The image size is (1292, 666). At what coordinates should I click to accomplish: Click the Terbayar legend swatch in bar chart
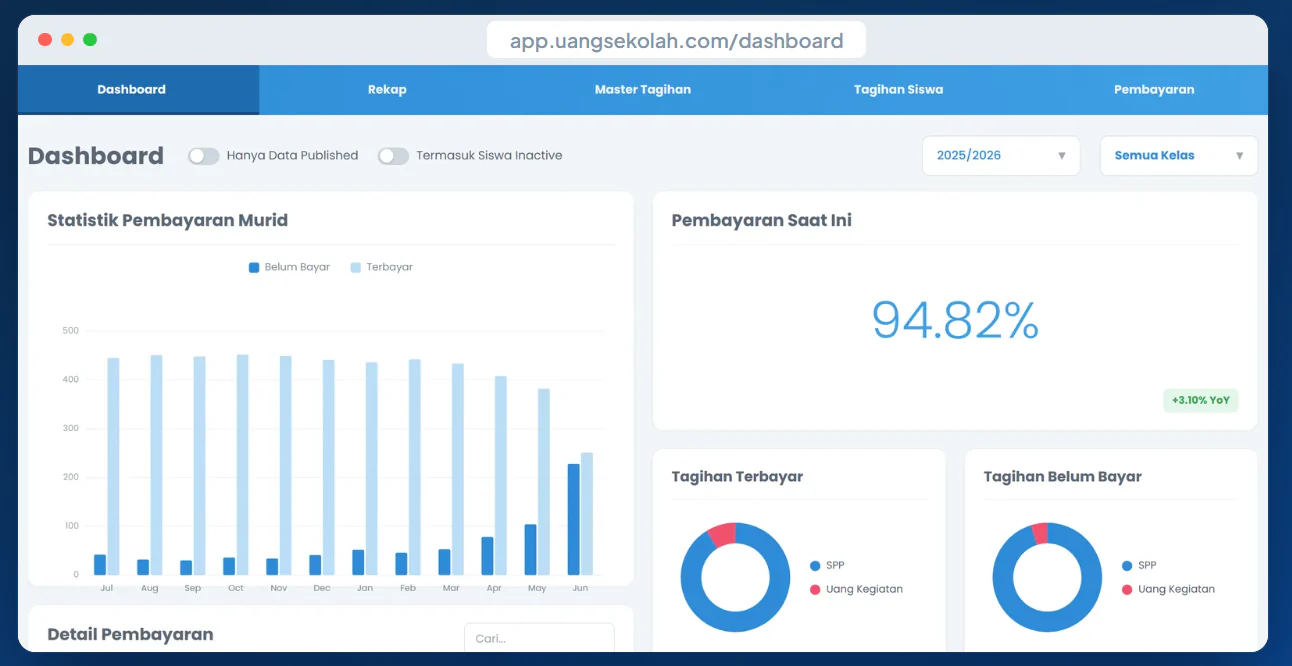355,268
